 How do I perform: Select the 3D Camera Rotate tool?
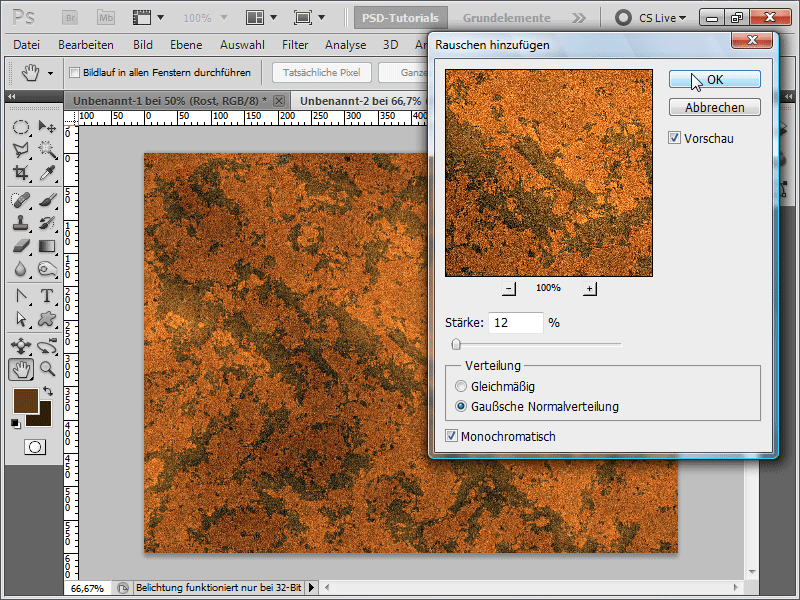pyautogui.click(x=47, y=346)
